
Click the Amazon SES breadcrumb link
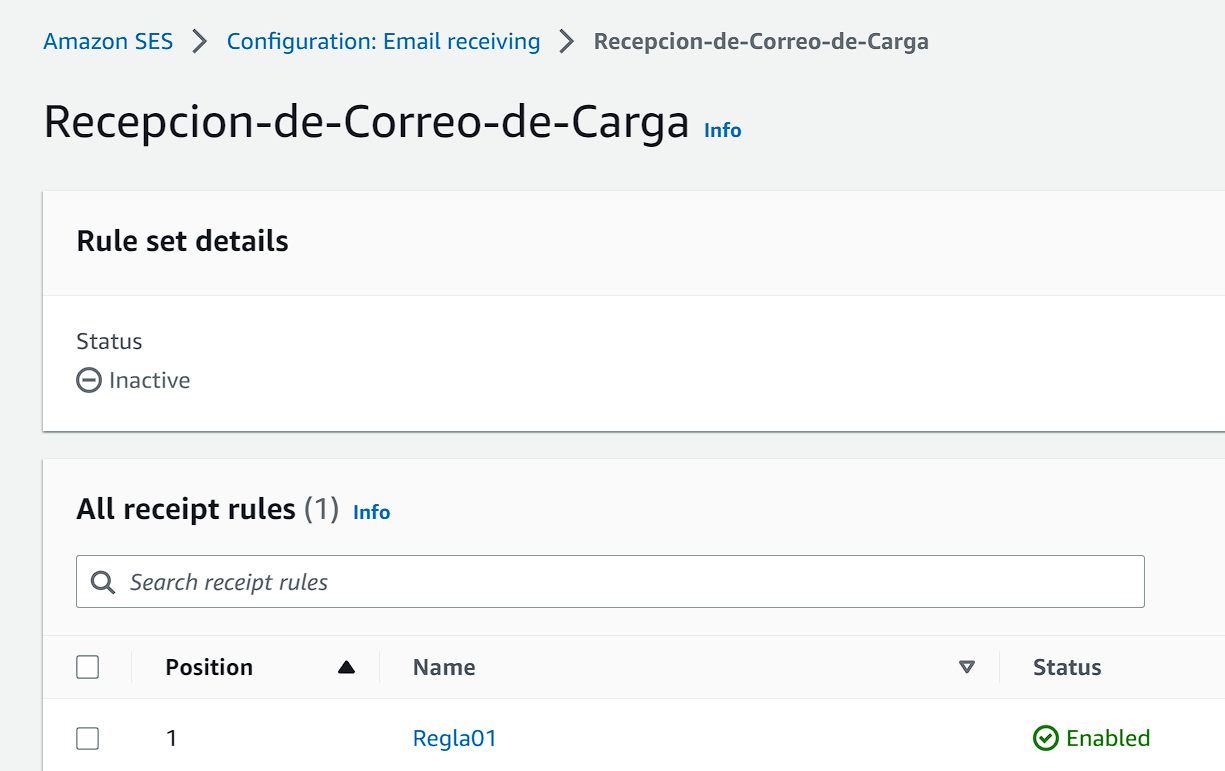click(108, 42)
